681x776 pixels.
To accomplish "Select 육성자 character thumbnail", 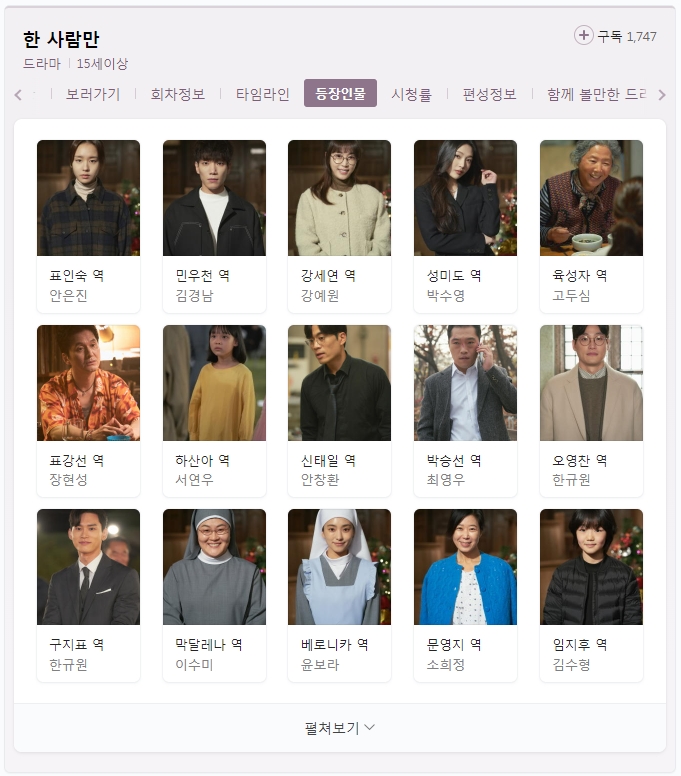I will [591, 198].
